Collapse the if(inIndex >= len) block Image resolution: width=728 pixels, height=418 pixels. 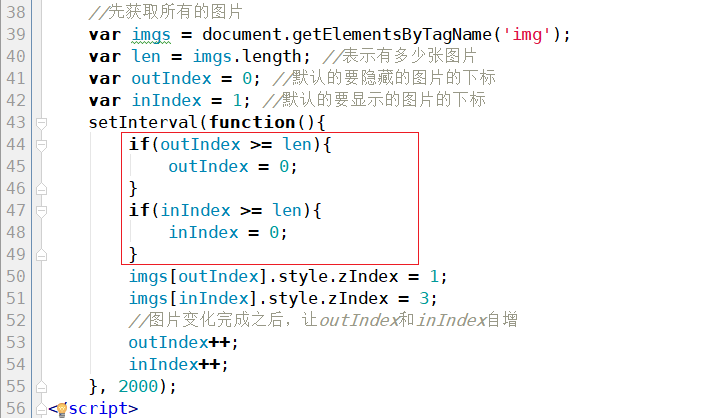pyautogui.click(x=41, y=210)
